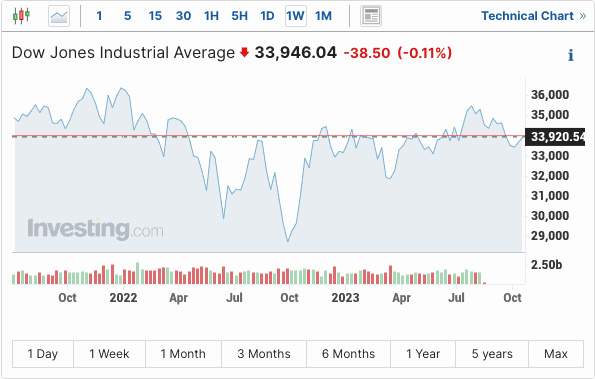Click the 36,000 axis label

550,94
